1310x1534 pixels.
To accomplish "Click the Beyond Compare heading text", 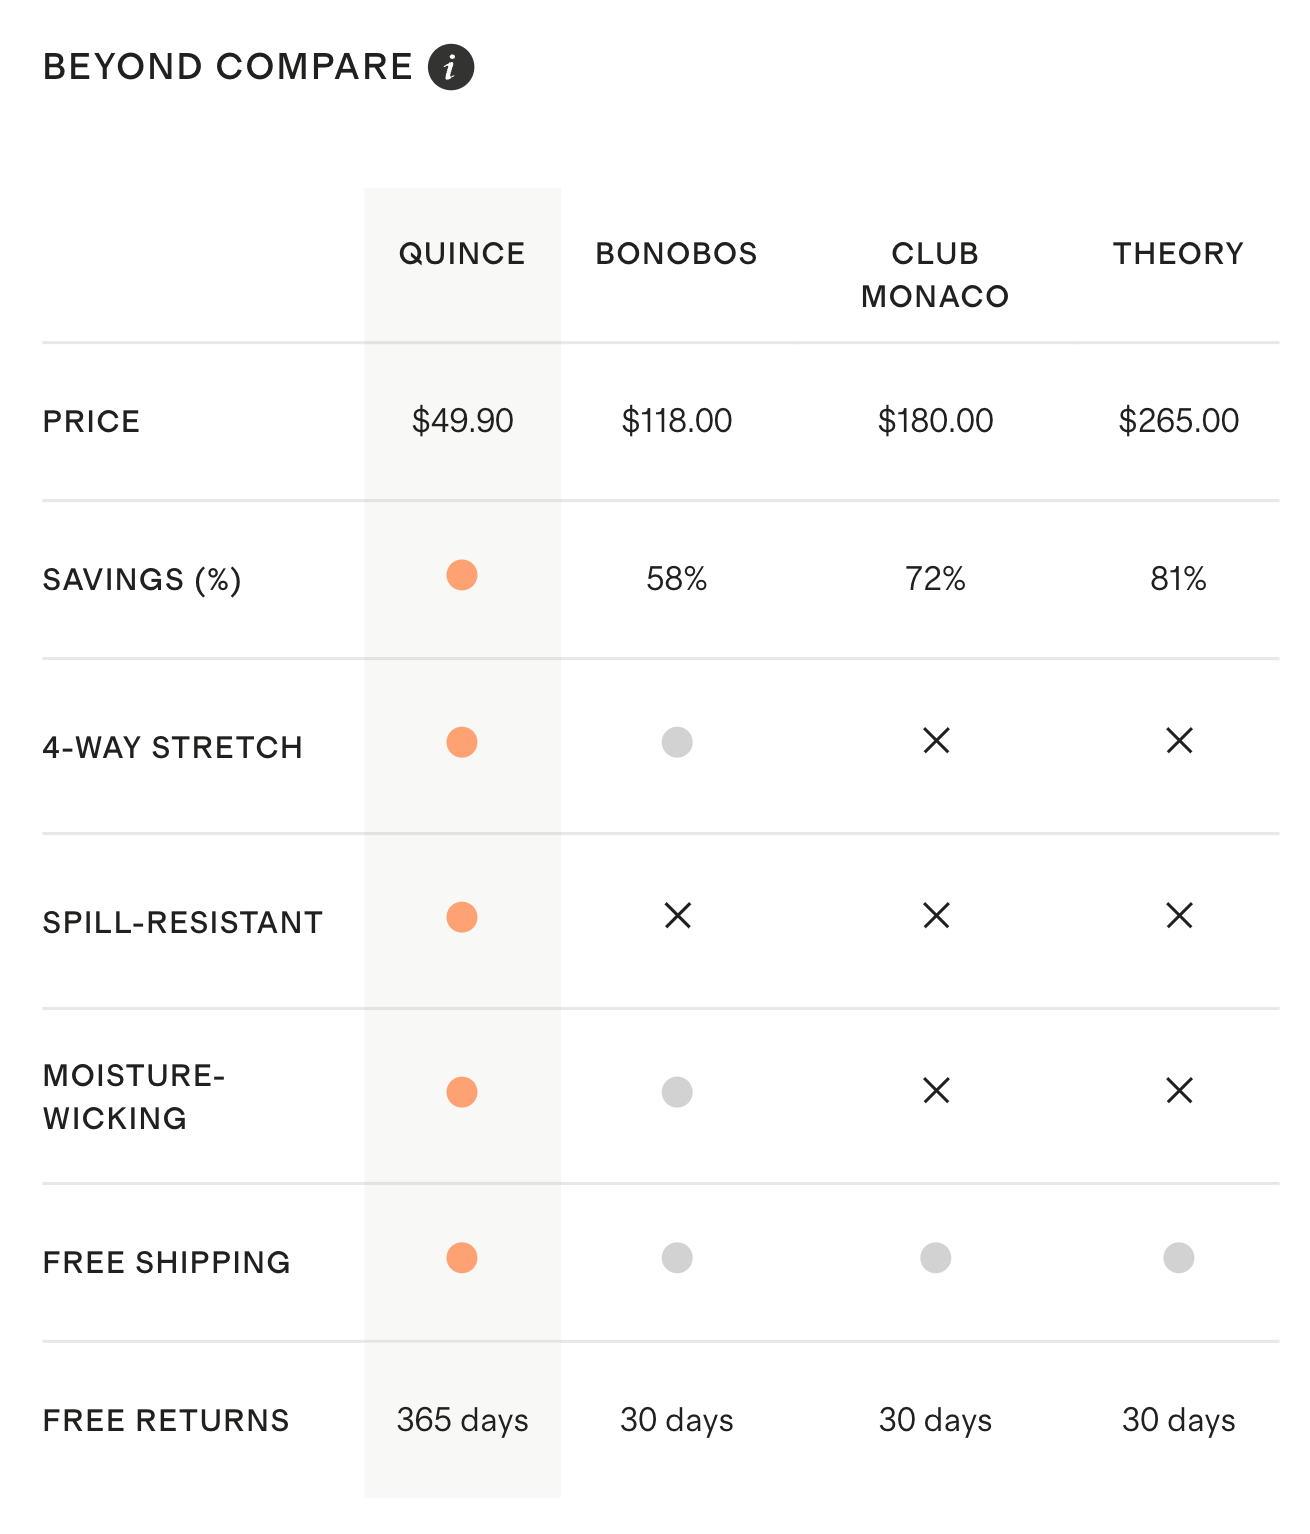I will 228,67.
